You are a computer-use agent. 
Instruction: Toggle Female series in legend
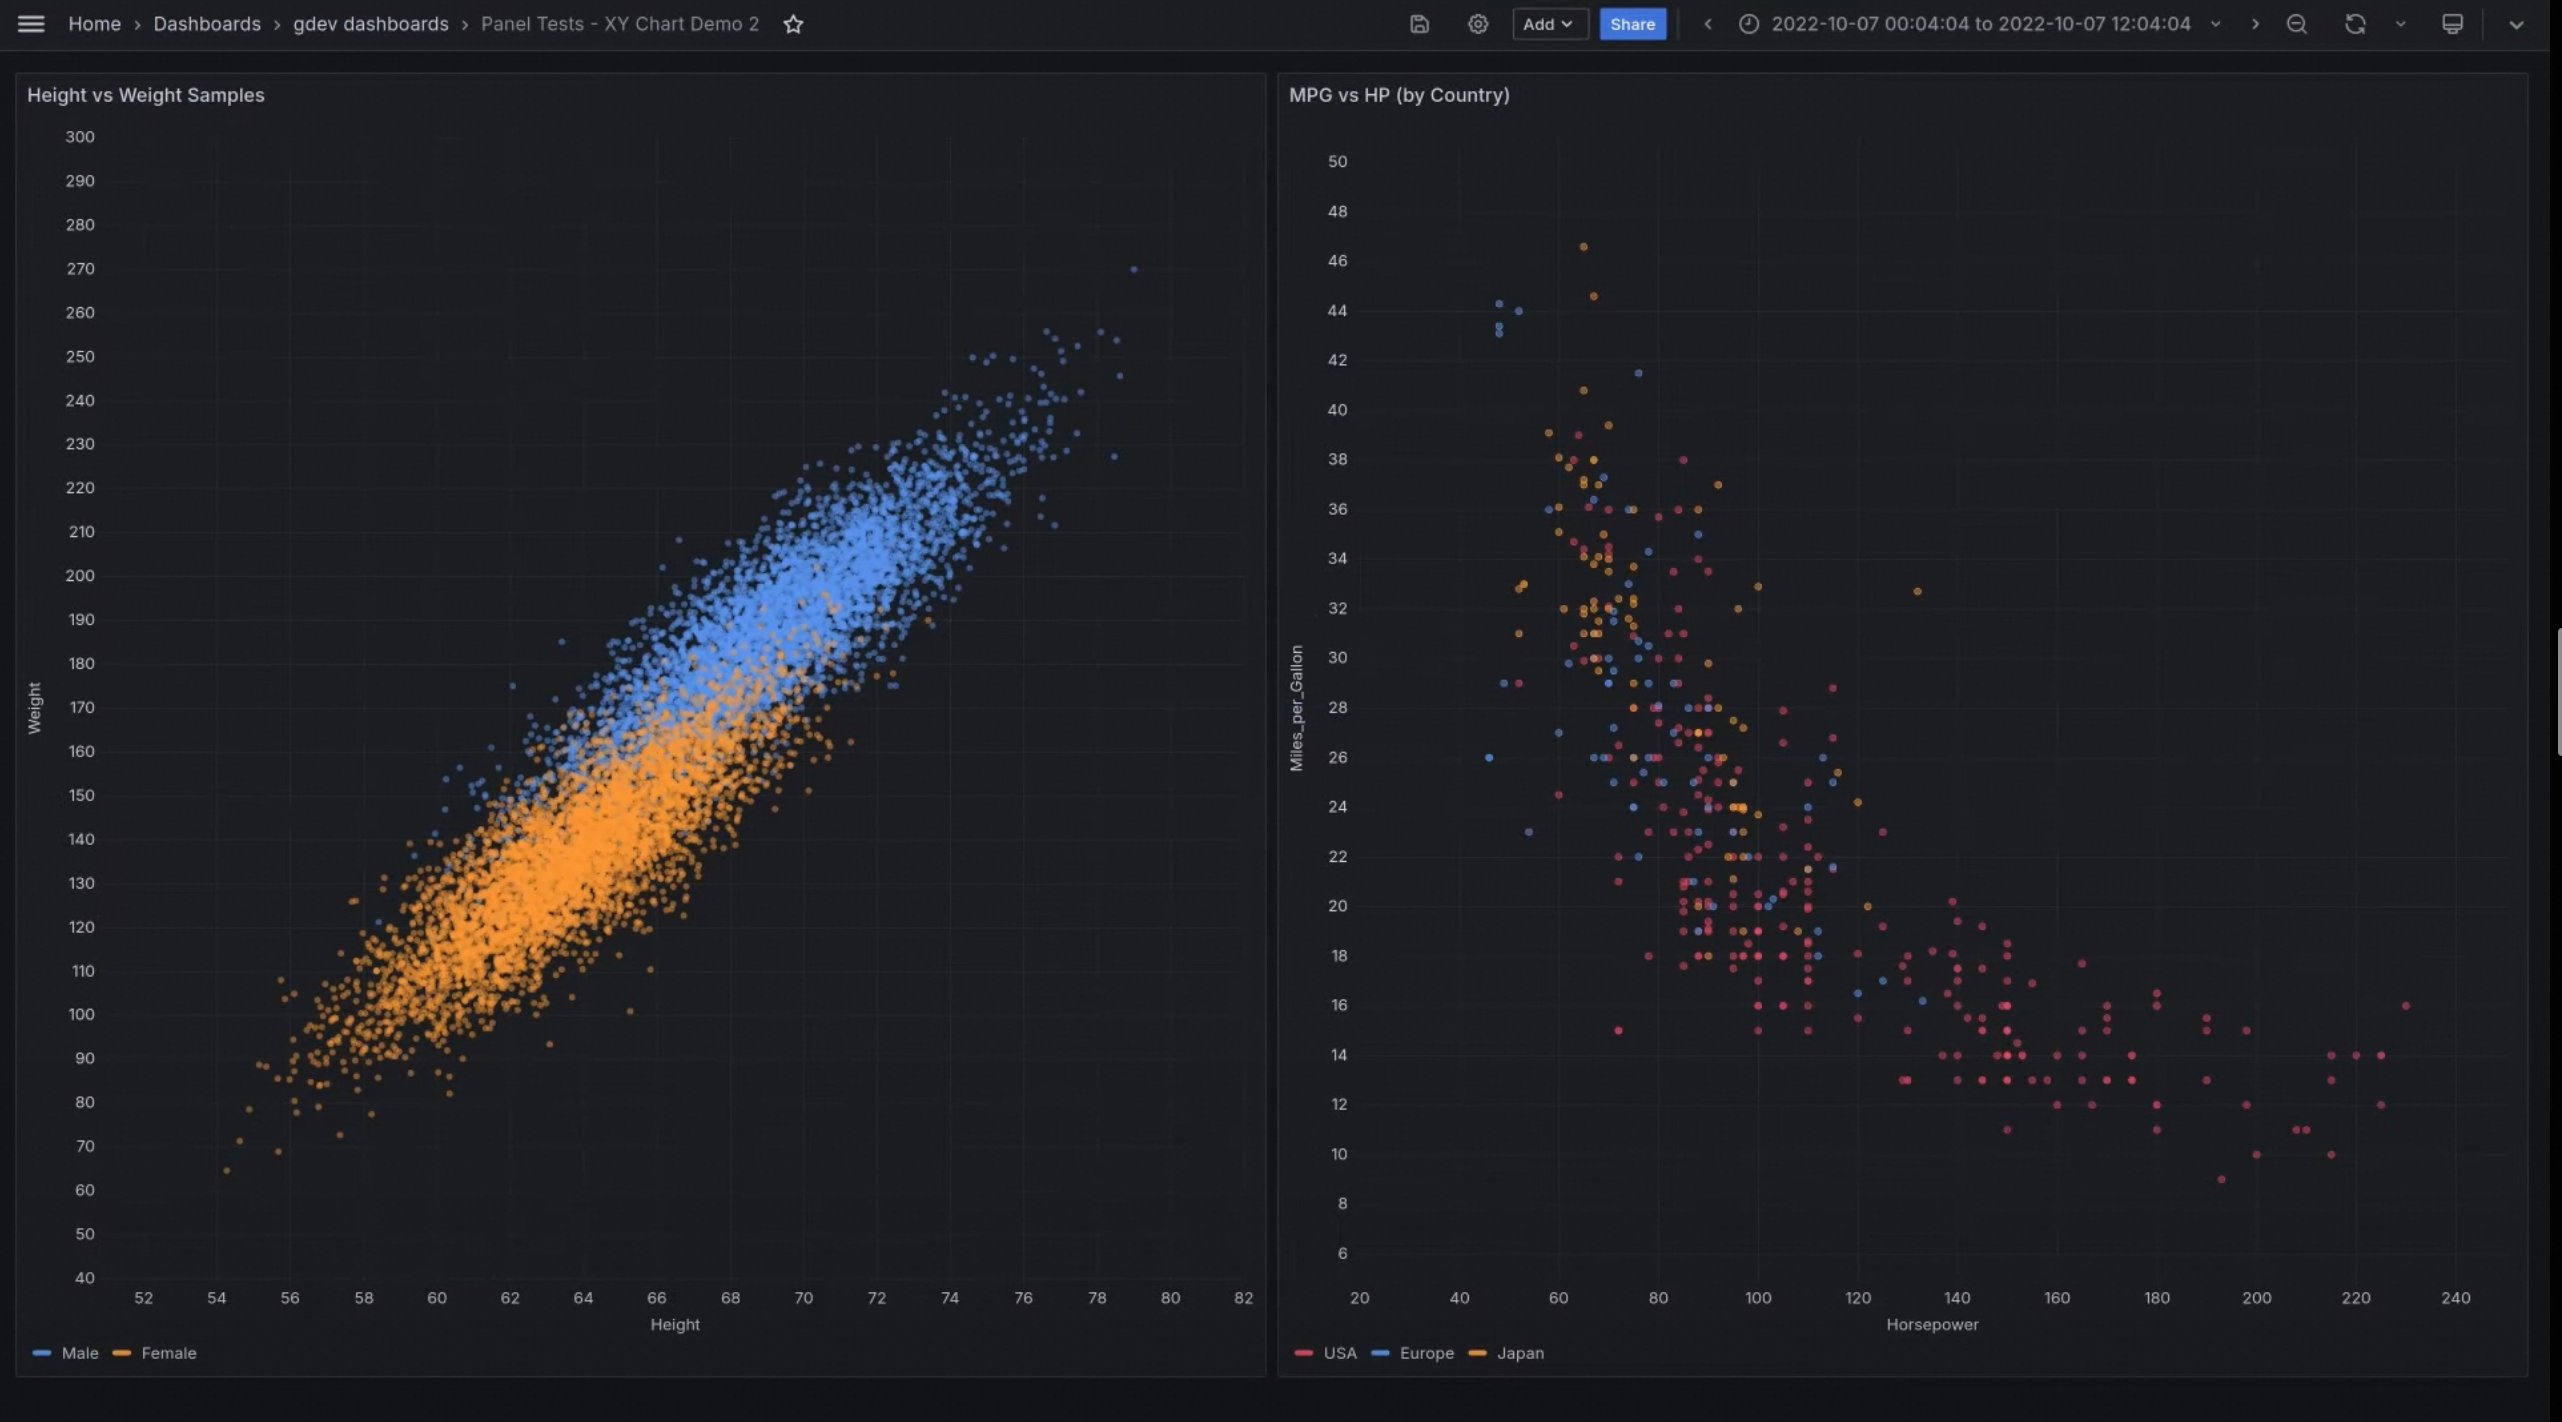click(168, 1353)
